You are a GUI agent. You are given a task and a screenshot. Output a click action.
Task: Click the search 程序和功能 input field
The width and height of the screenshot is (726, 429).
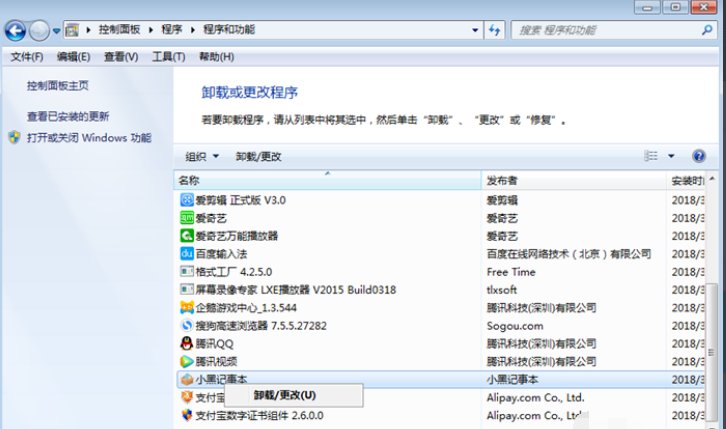coord(604,30)
